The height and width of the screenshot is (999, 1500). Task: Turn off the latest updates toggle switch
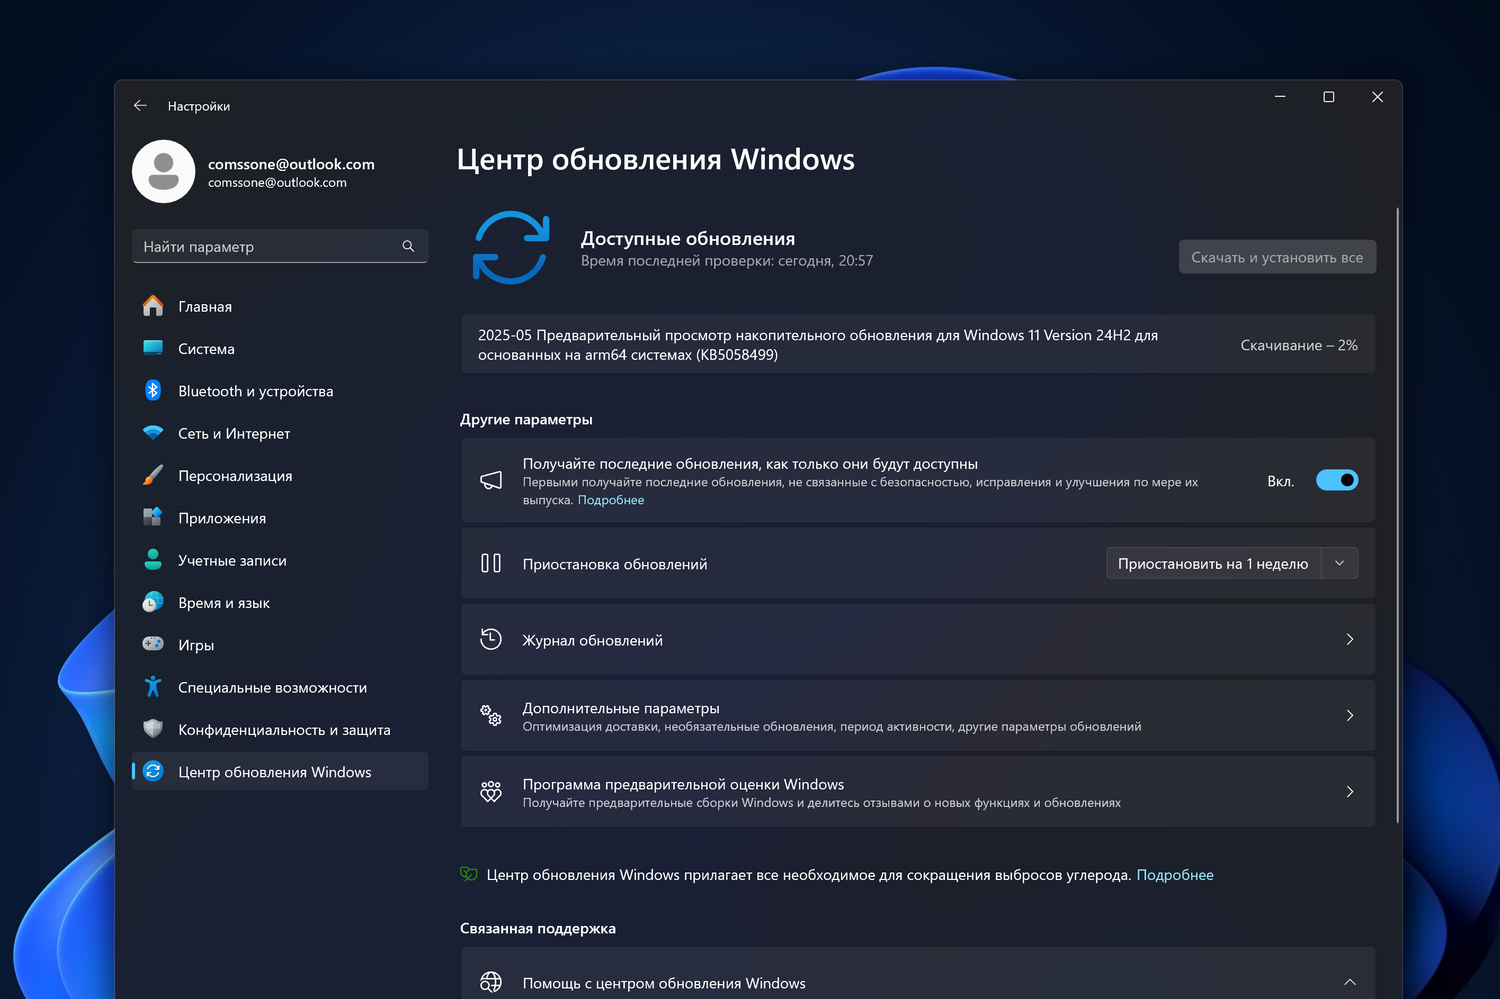click(1337, 480)
